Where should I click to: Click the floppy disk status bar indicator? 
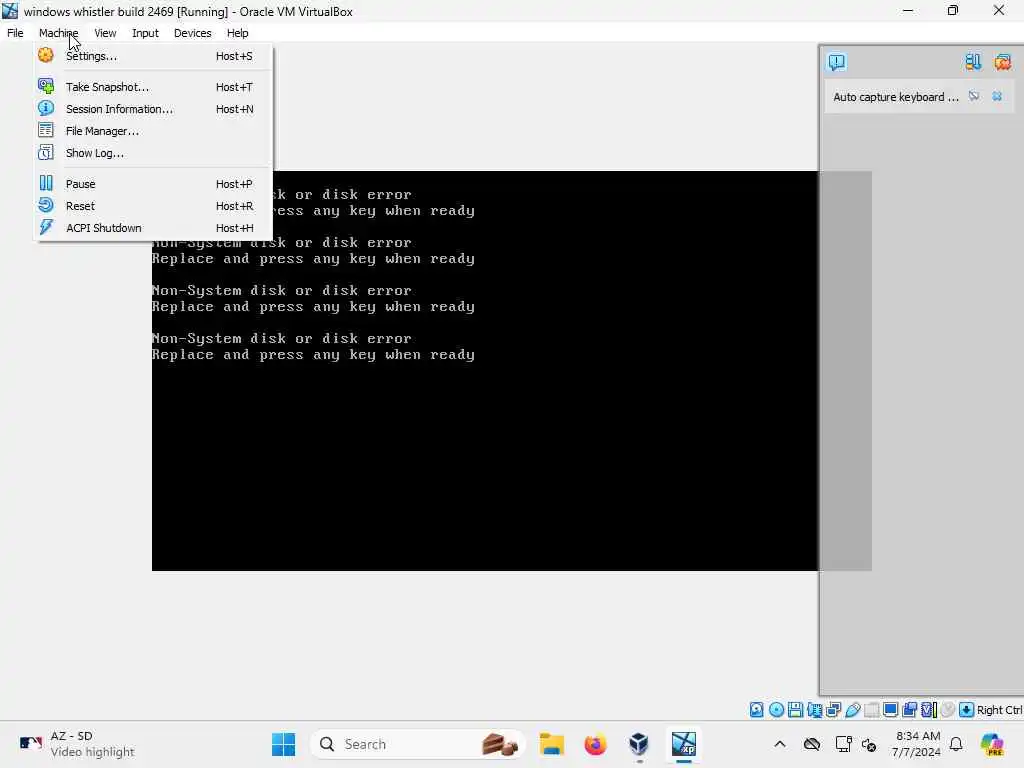795,710
